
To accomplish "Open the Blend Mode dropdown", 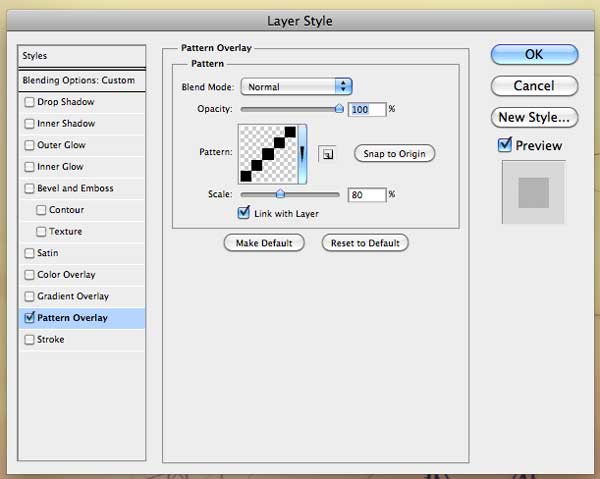I will point(296,87).
